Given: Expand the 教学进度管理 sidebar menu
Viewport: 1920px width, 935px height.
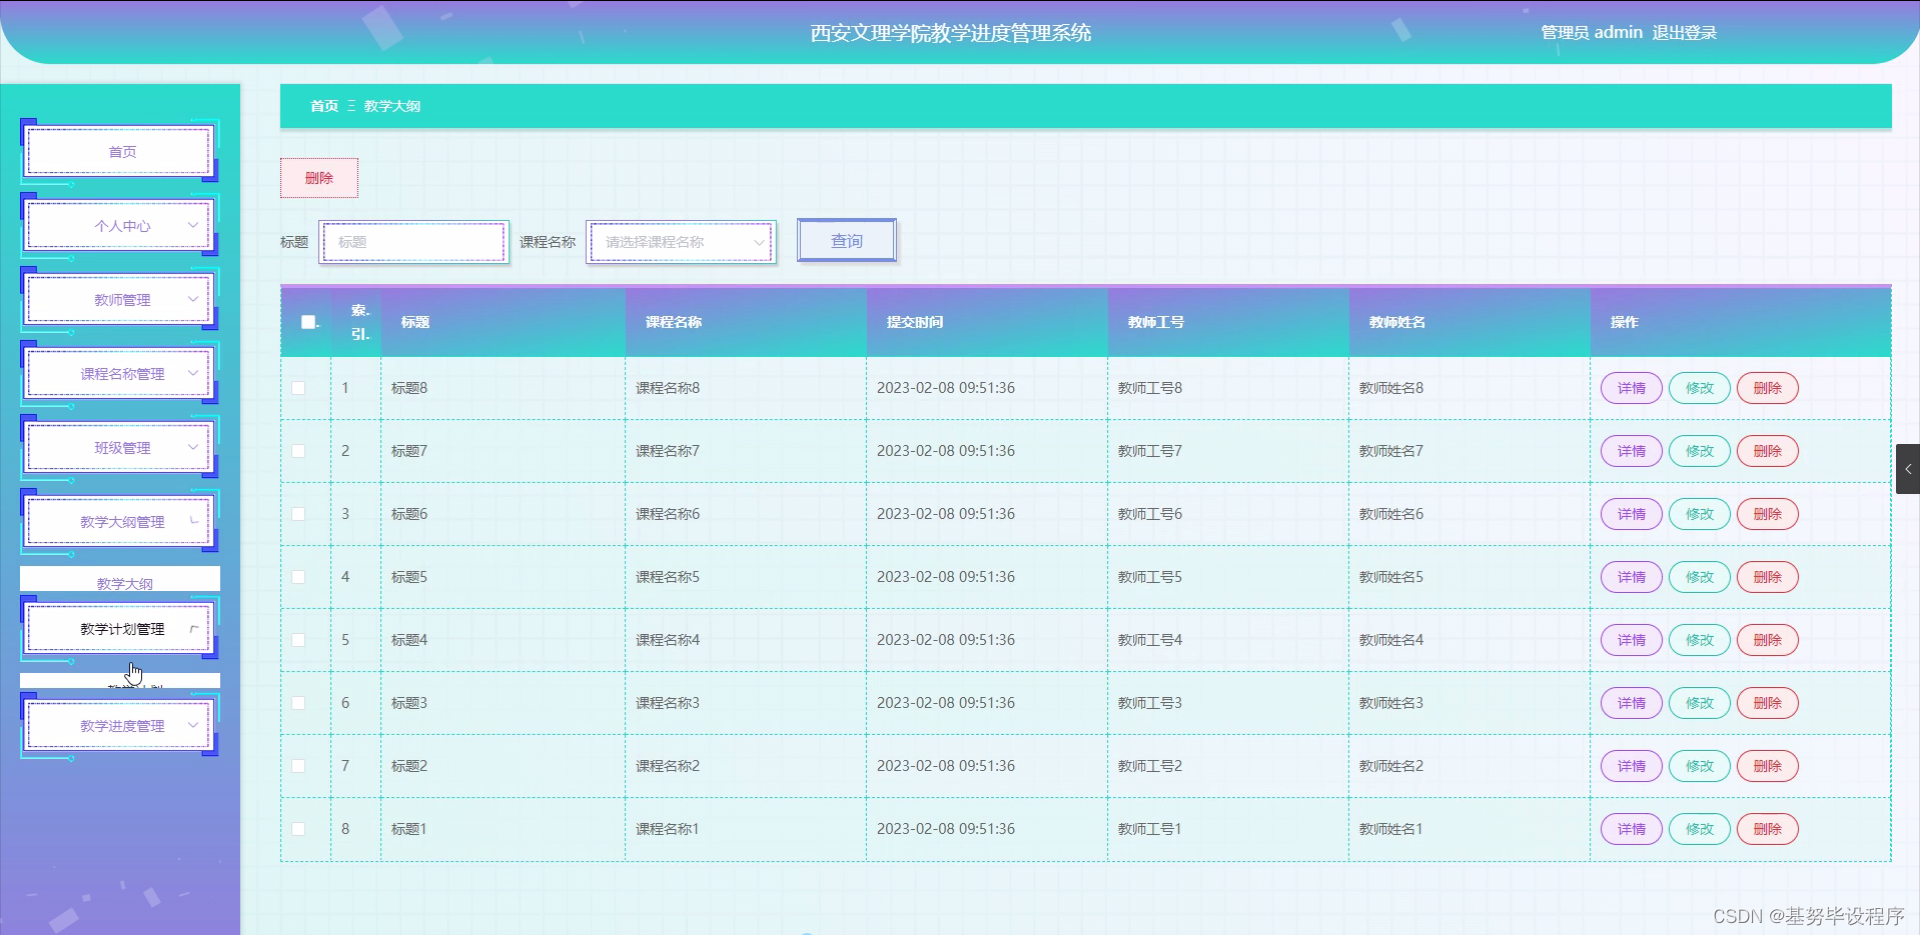Looking at the screenshot, I should click(x=120, y=726).
